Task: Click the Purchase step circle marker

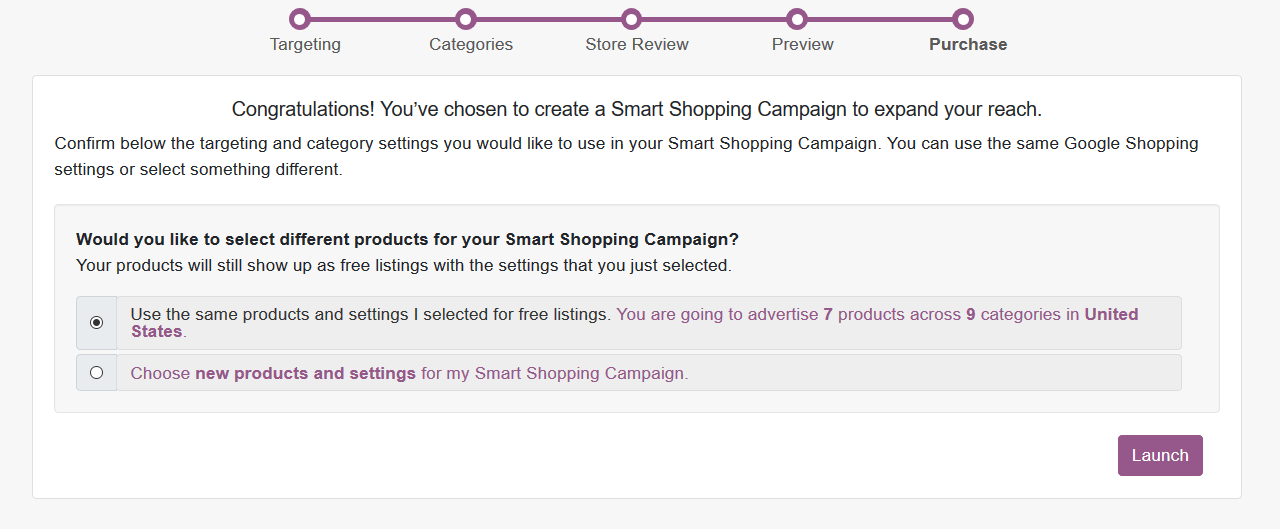Action: [962, 19]
